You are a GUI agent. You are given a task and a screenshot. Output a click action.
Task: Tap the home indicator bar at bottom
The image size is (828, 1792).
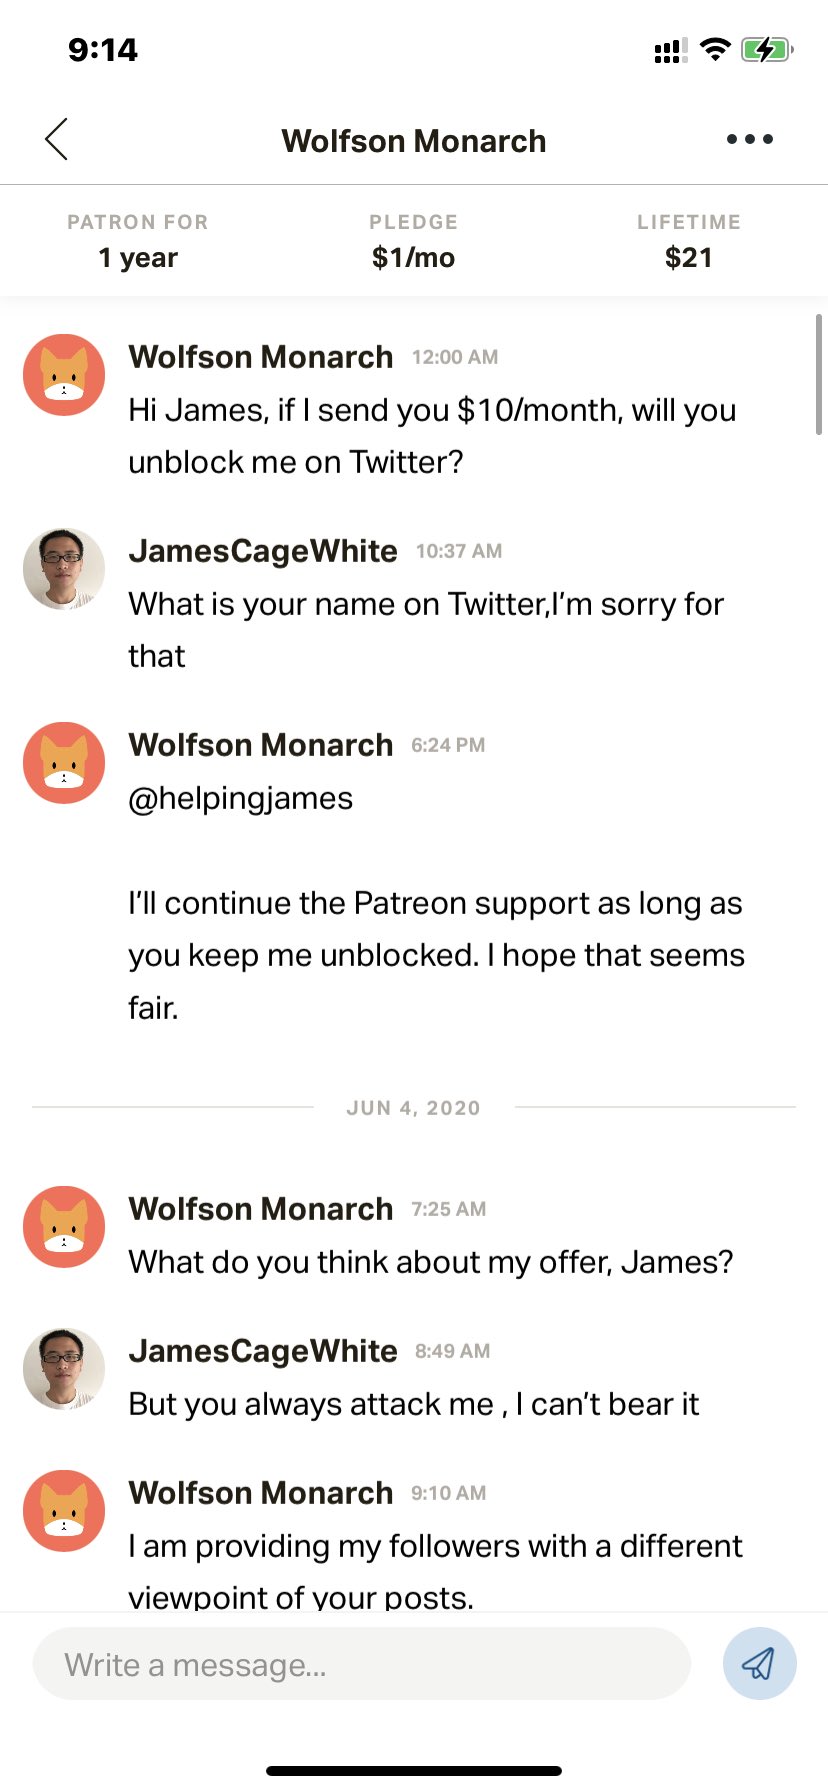[414, 1771]
